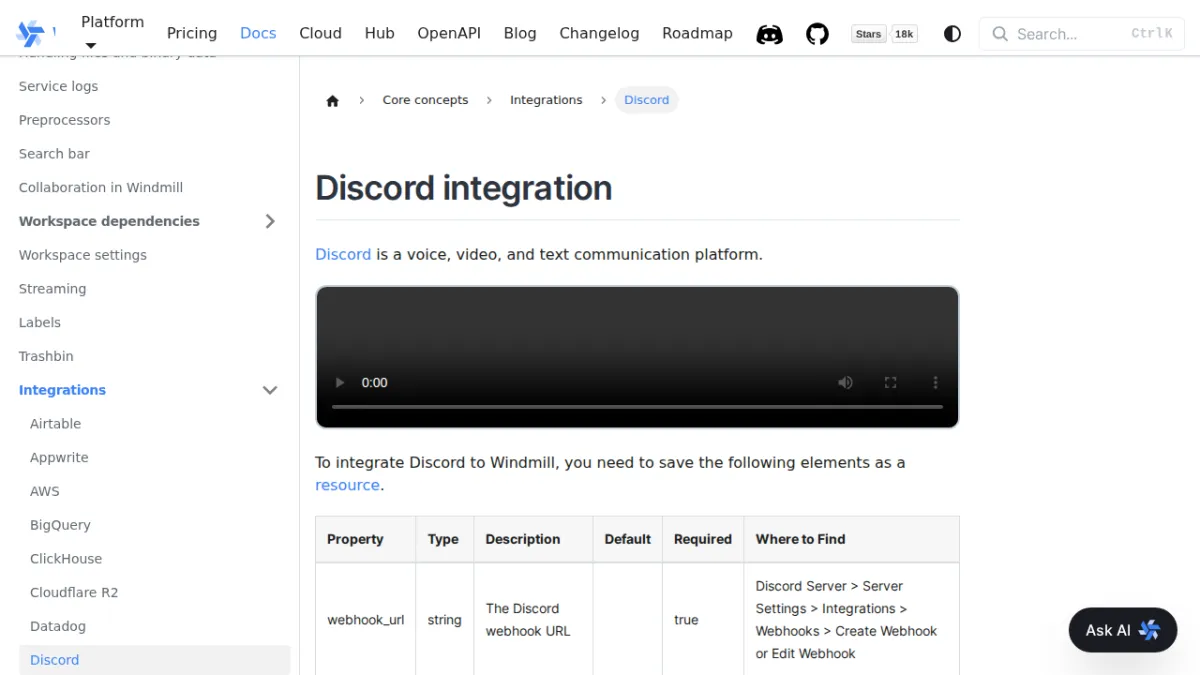The width and height of the screenshot is (1200, 675).
Task: Open the Appwrite integration page
Action: 59,458
